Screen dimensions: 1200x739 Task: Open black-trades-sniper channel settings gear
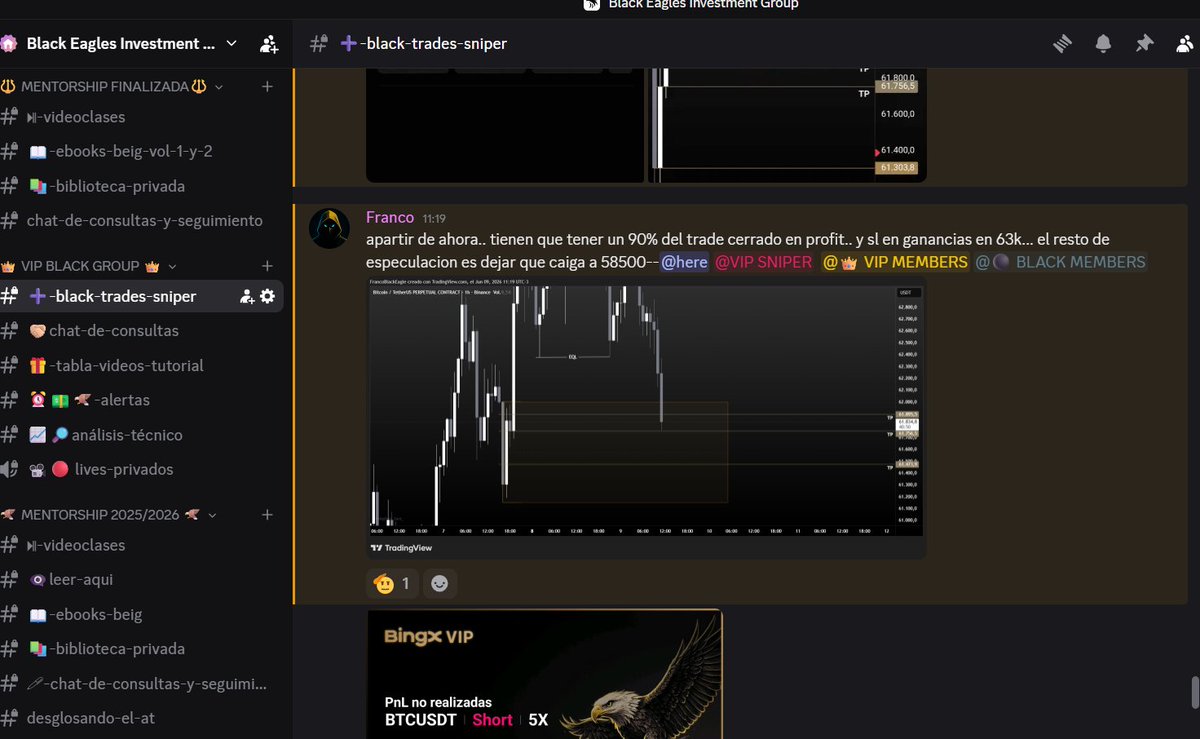point(267,296)
